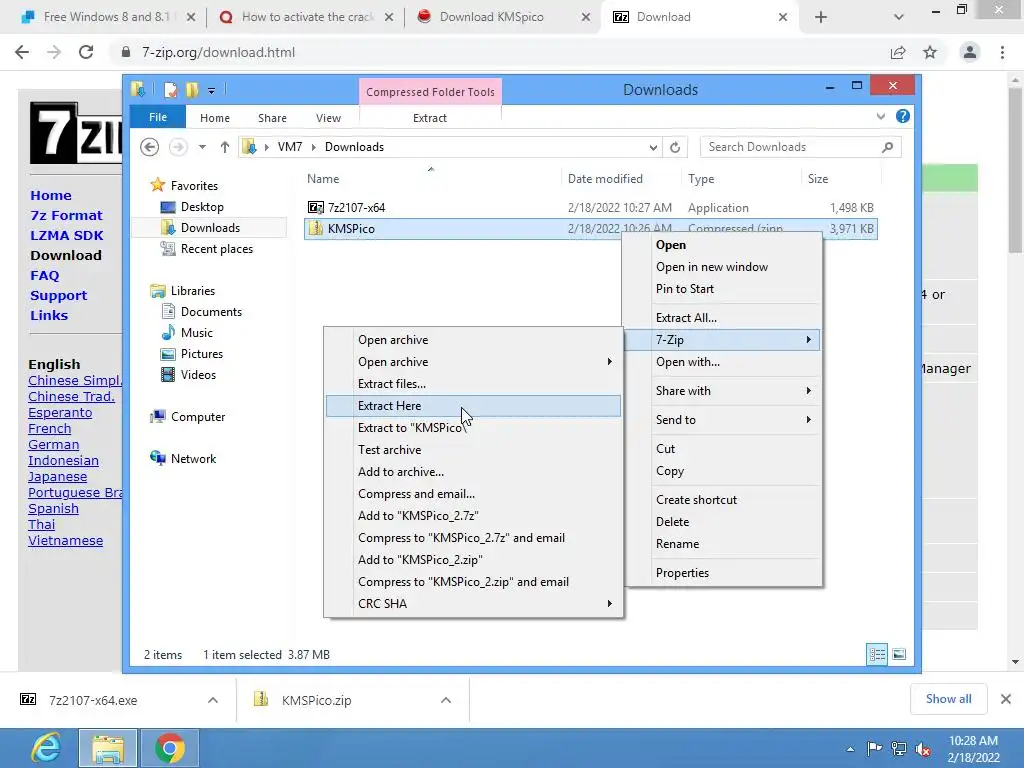Open the File ribbon tab
The width and height of the screenshot is (1024, 768).
[157, 117]
